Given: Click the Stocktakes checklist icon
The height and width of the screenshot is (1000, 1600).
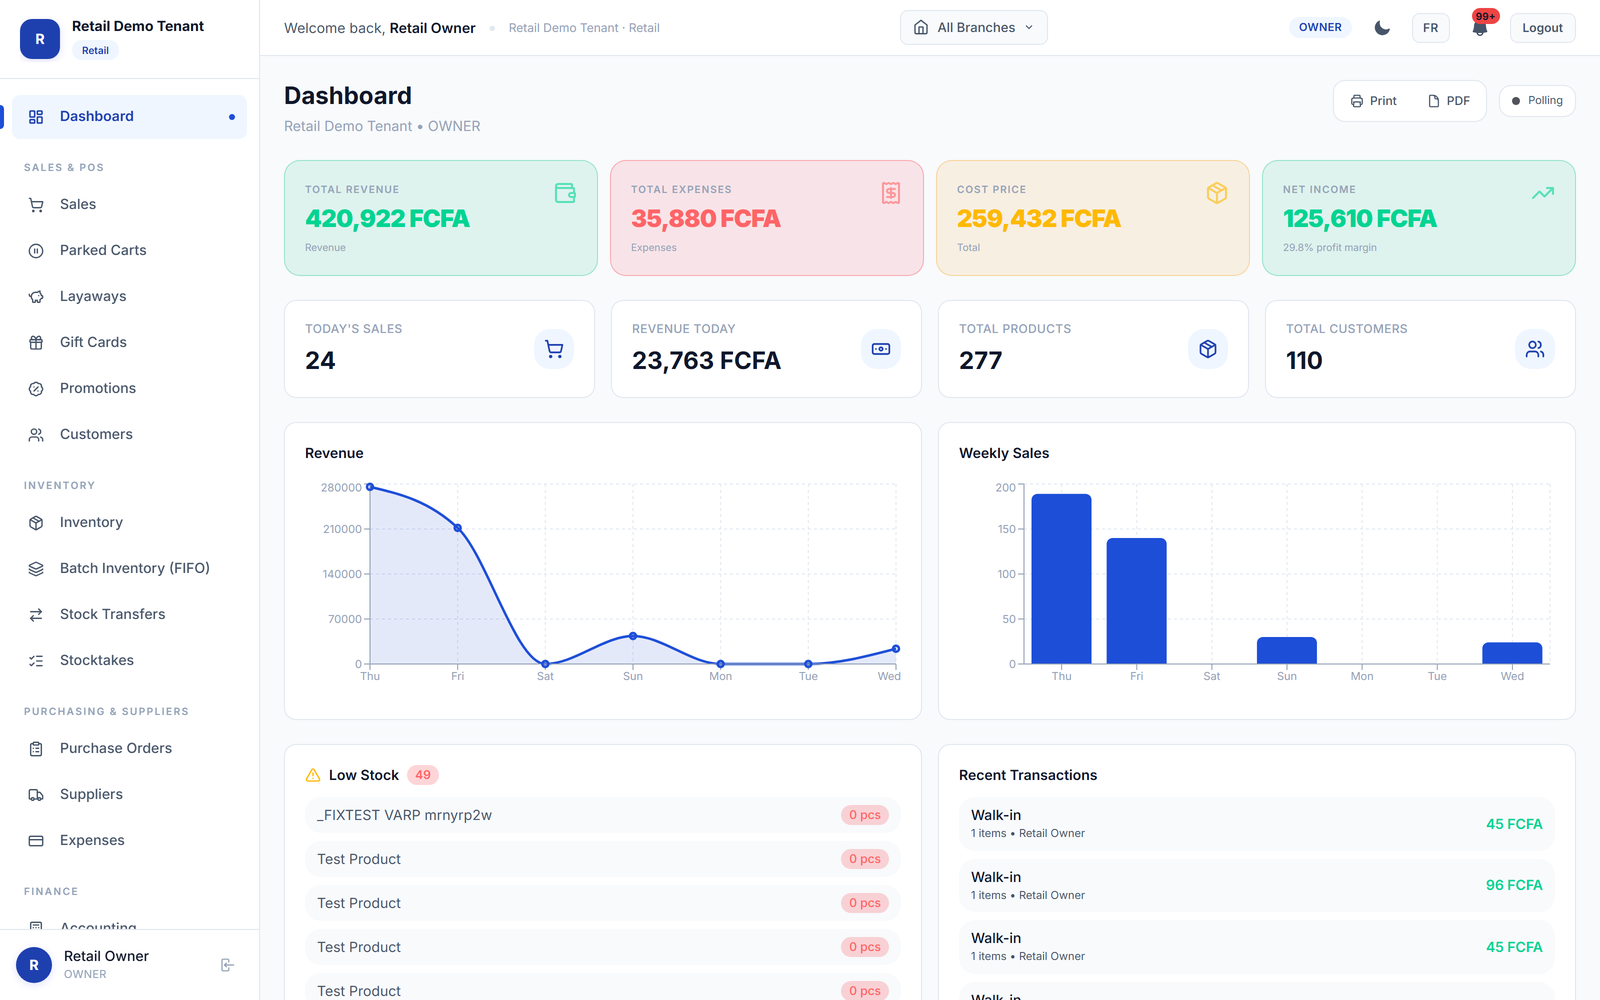Looking at the screenshot, I should point(36,661).
